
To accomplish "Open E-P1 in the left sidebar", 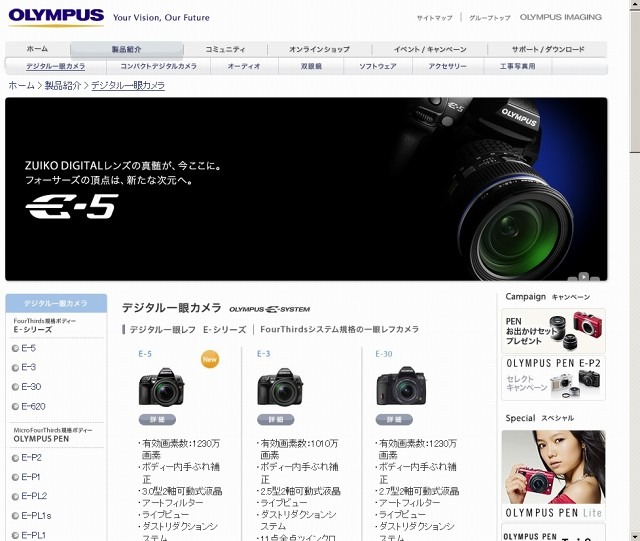I will (x=31, y=477).
